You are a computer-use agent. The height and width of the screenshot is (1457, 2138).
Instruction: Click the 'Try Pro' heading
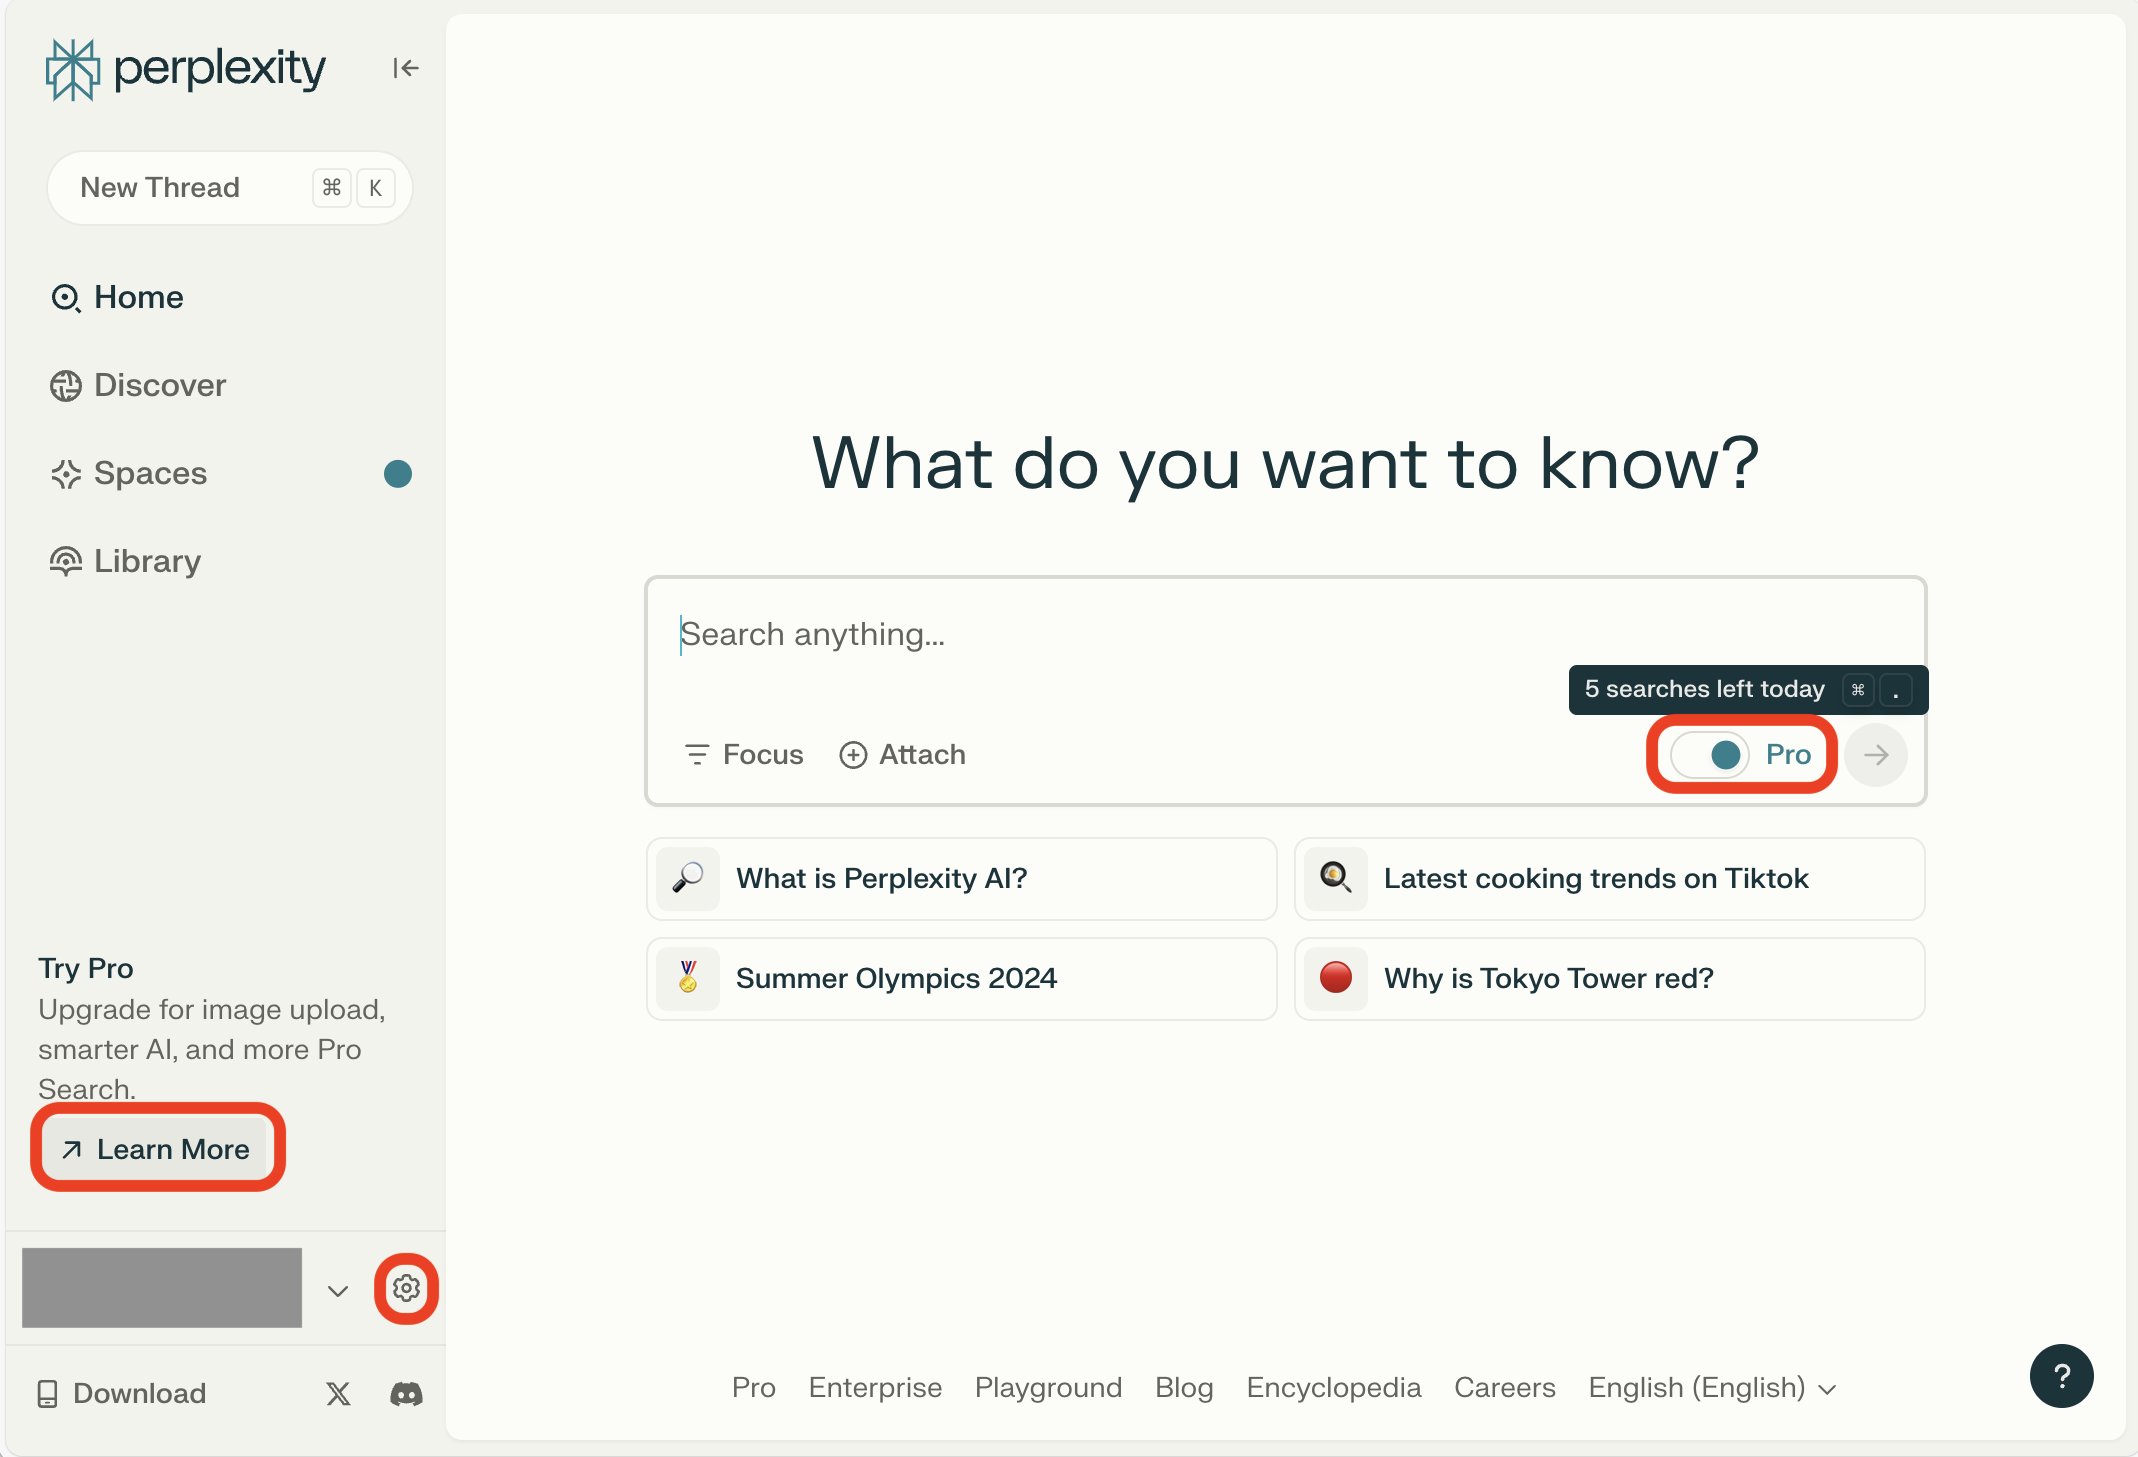(x=86, y=969)
